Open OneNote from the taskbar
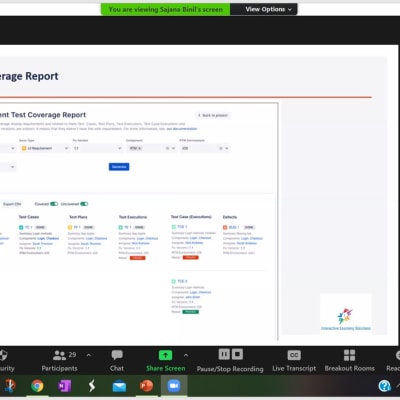400x400 pixels. click(64, 386)
